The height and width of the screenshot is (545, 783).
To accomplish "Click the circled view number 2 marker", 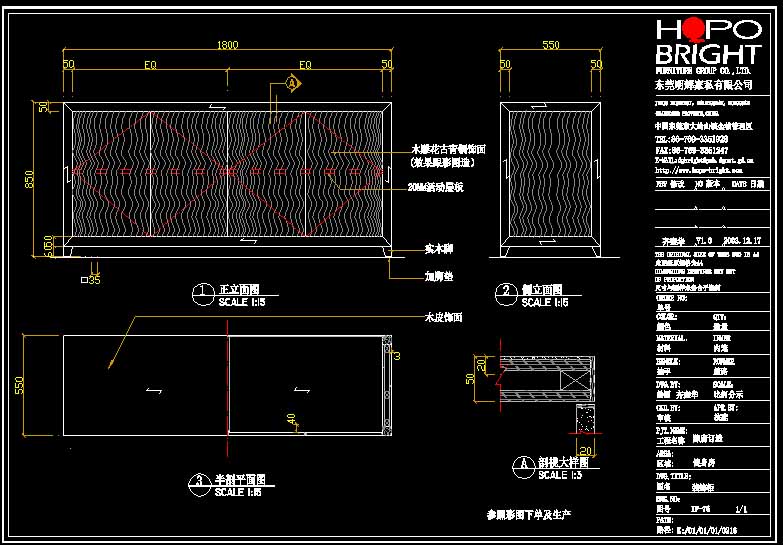I will [506, 294].
